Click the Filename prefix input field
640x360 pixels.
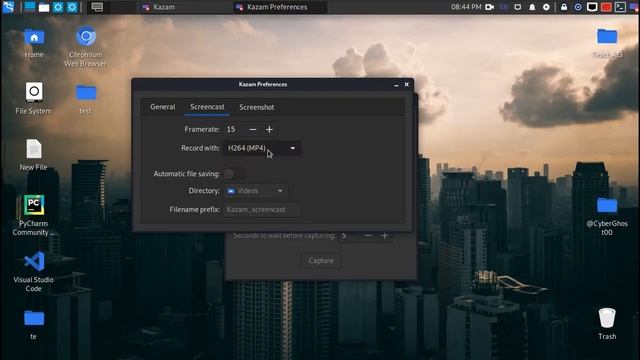[262, 209]
